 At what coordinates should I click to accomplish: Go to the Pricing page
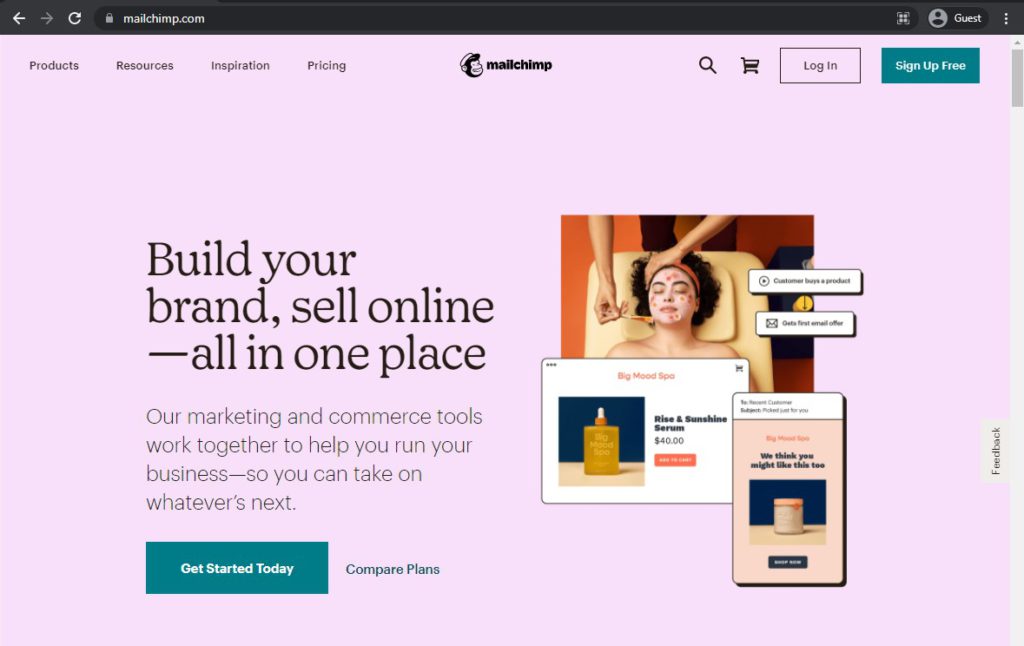[x=327, y=65]
